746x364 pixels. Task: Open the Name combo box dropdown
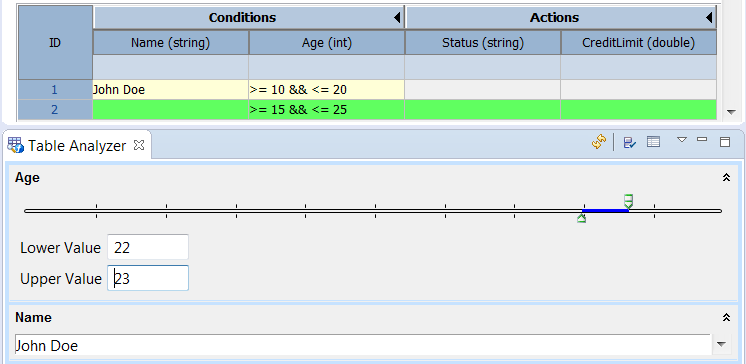coord(722,344)
